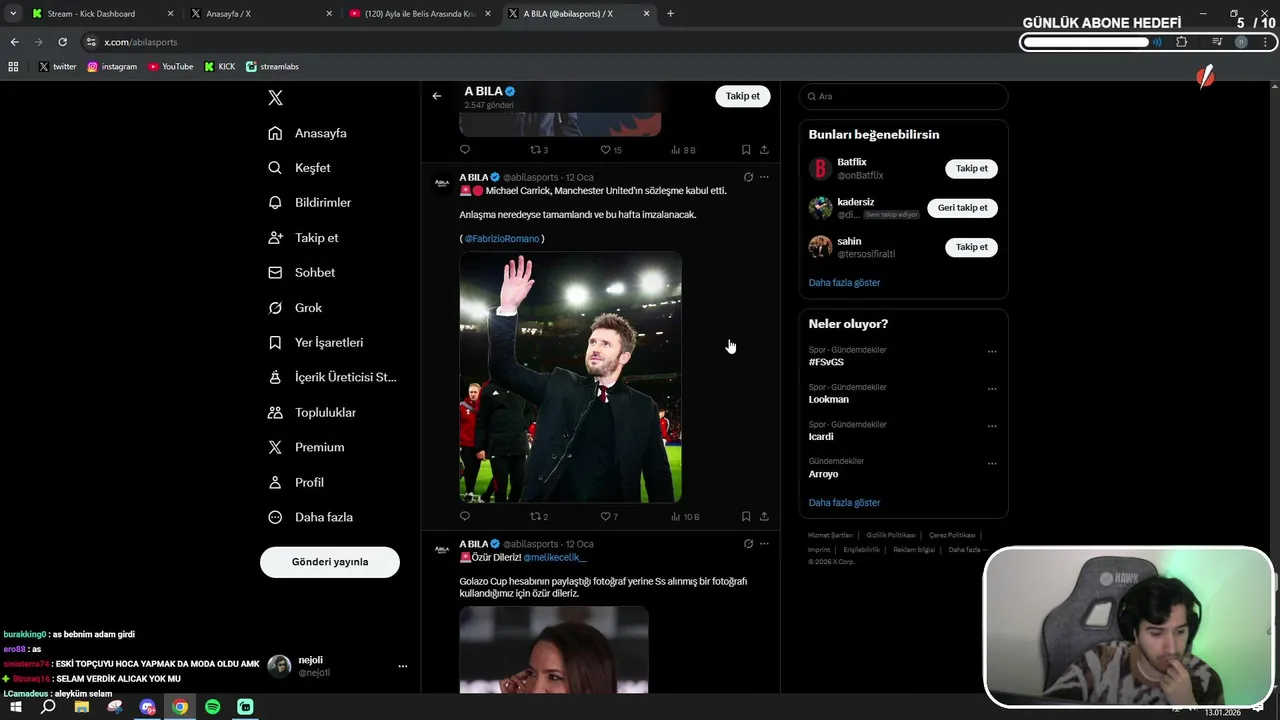This screenshot has height=720, width=1280.
Task: Open the Arroyo trending topic
Action: click(823, 474)
